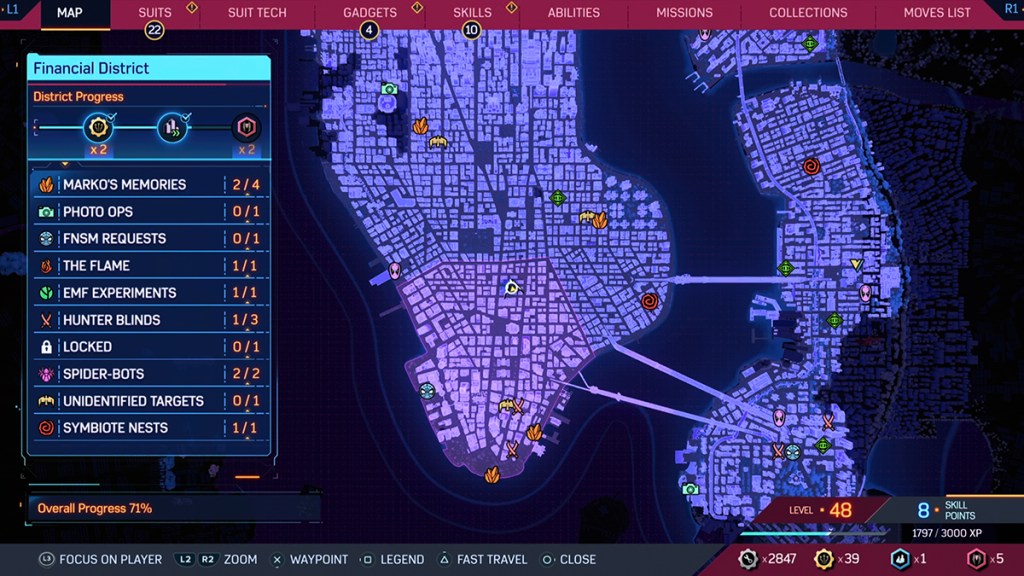
Task: Click the Fast Travel prompt
Action: (483, 560)
